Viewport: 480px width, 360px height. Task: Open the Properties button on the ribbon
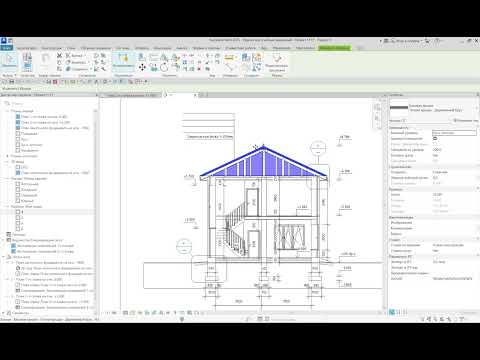27,62
